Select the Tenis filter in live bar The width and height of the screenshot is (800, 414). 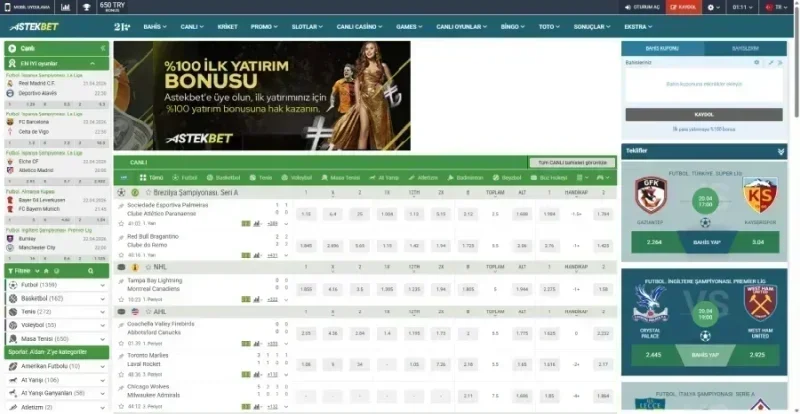(x=261, y=178)
